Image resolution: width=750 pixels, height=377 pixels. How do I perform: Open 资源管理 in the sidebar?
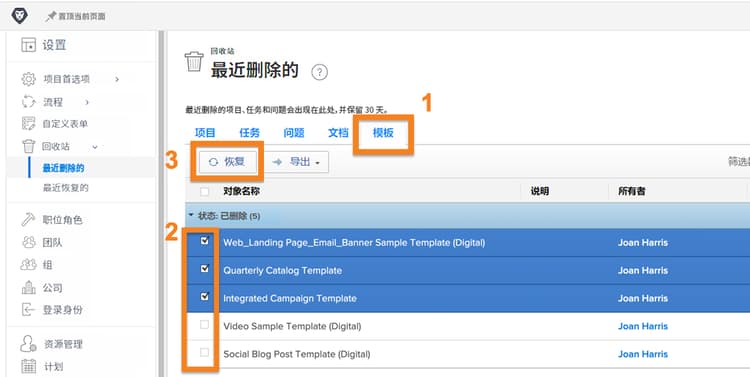click(x=63, y=344)
